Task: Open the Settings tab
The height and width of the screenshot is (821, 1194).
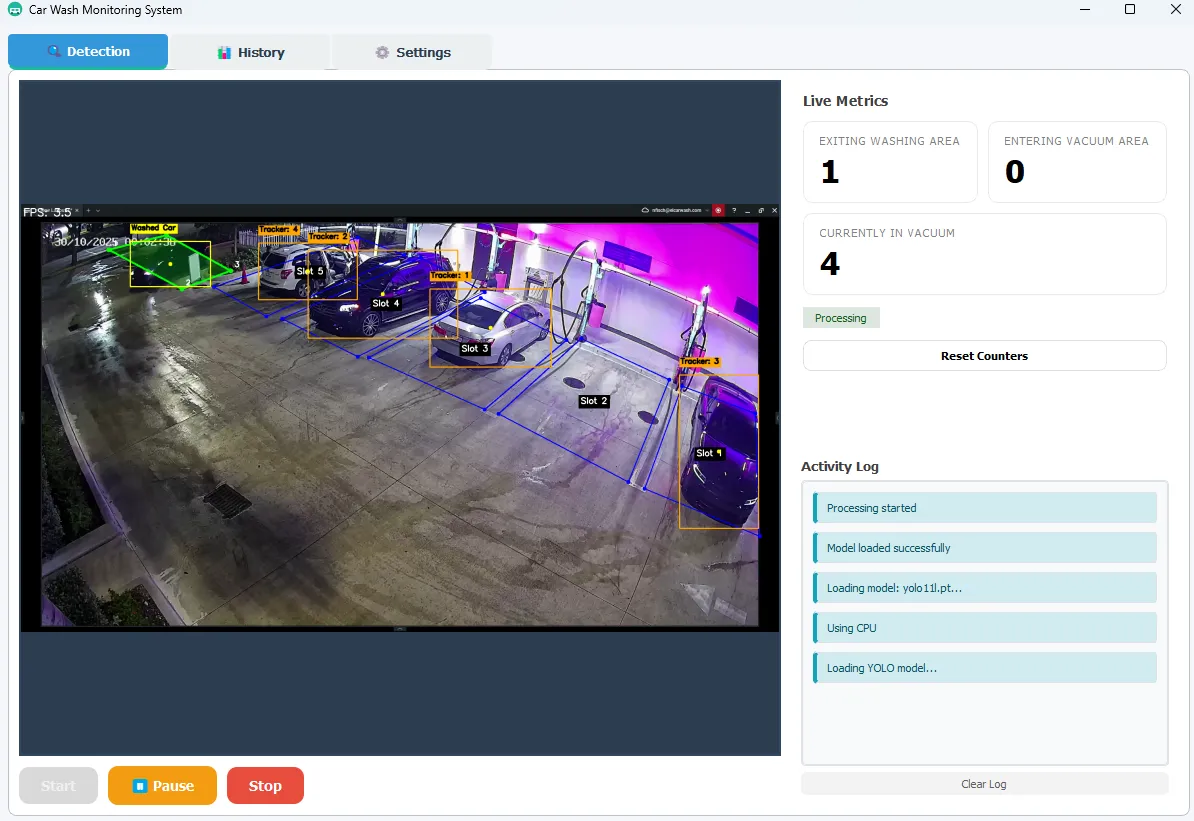Action: (412, 53)
